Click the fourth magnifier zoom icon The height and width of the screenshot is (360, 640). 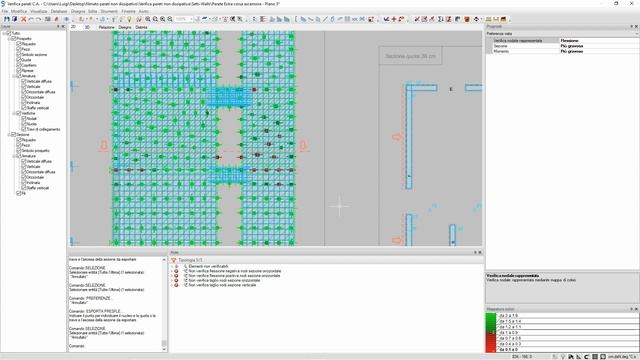(x=170, y=19)
